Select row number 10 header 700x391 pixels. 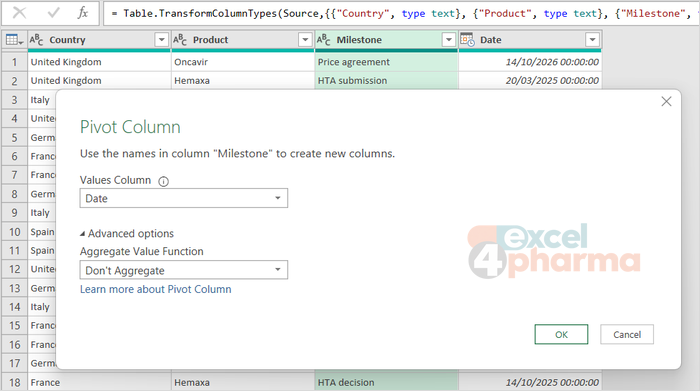click(14, 232)
